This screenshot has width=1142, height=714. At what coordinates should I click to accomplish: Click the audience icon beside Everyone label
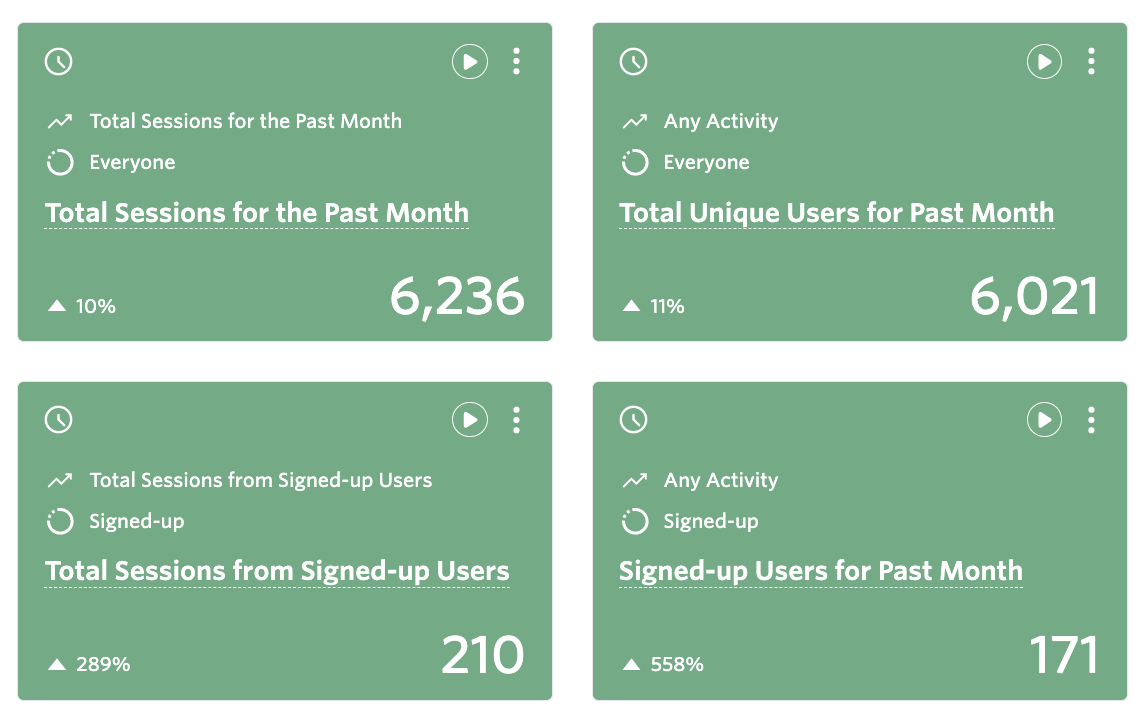pos(58,162)
